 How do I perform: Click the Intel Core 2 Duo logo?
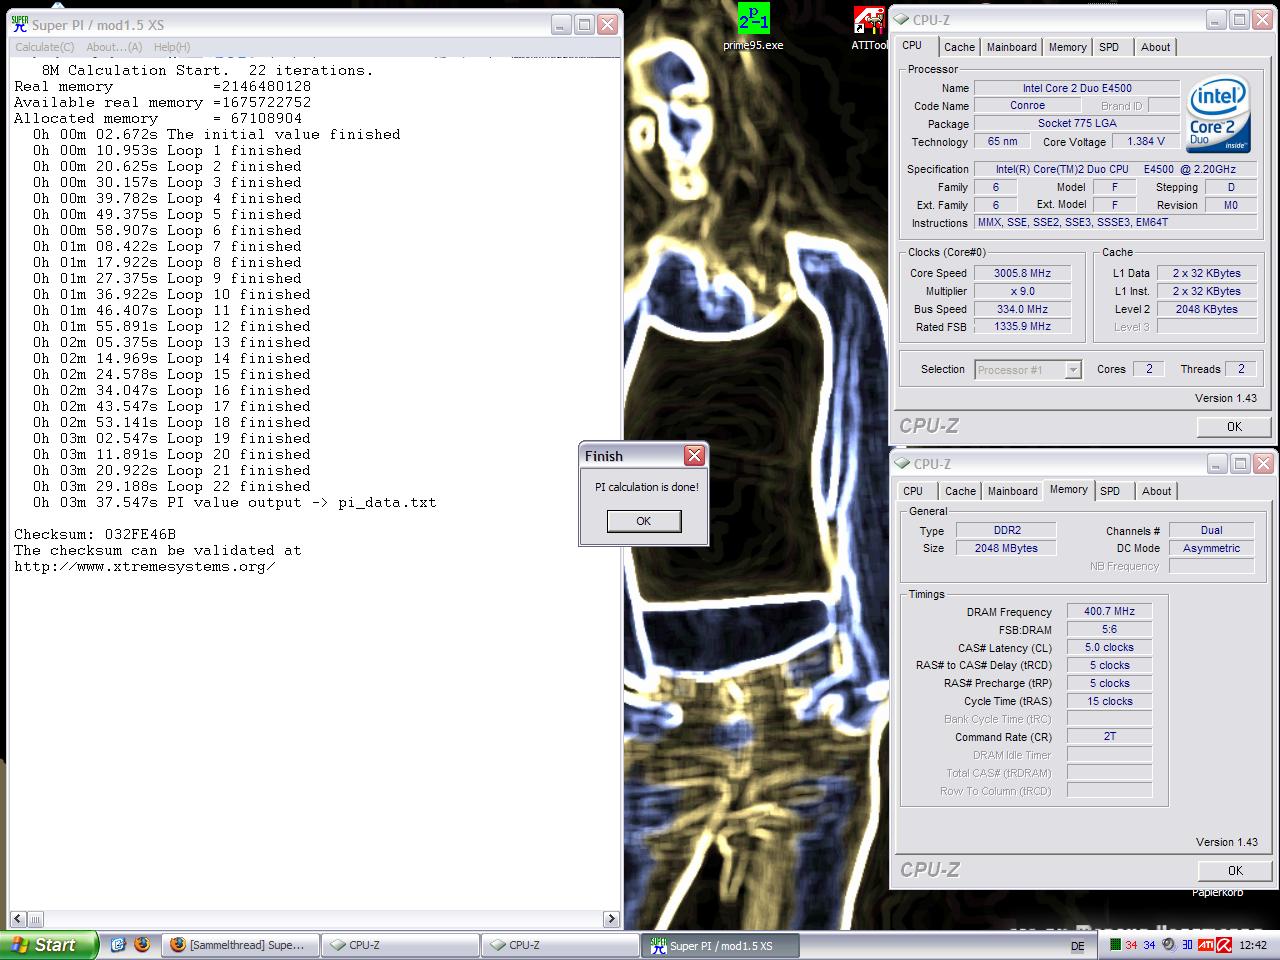(x=1217, y=116)
